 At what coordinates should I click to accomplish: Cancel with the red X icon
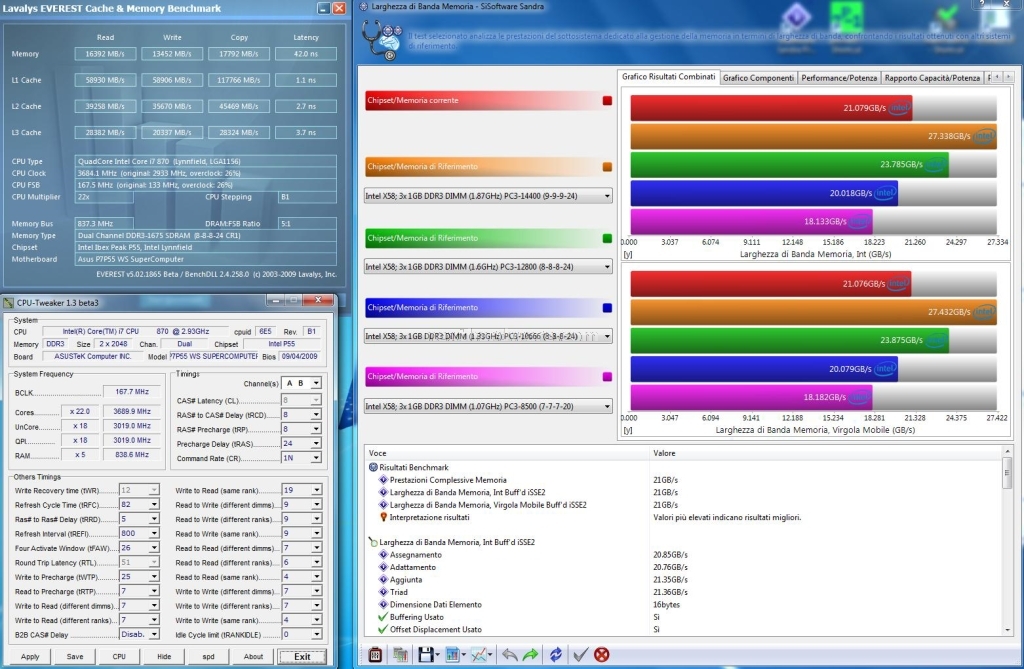(x=602, y=654)
